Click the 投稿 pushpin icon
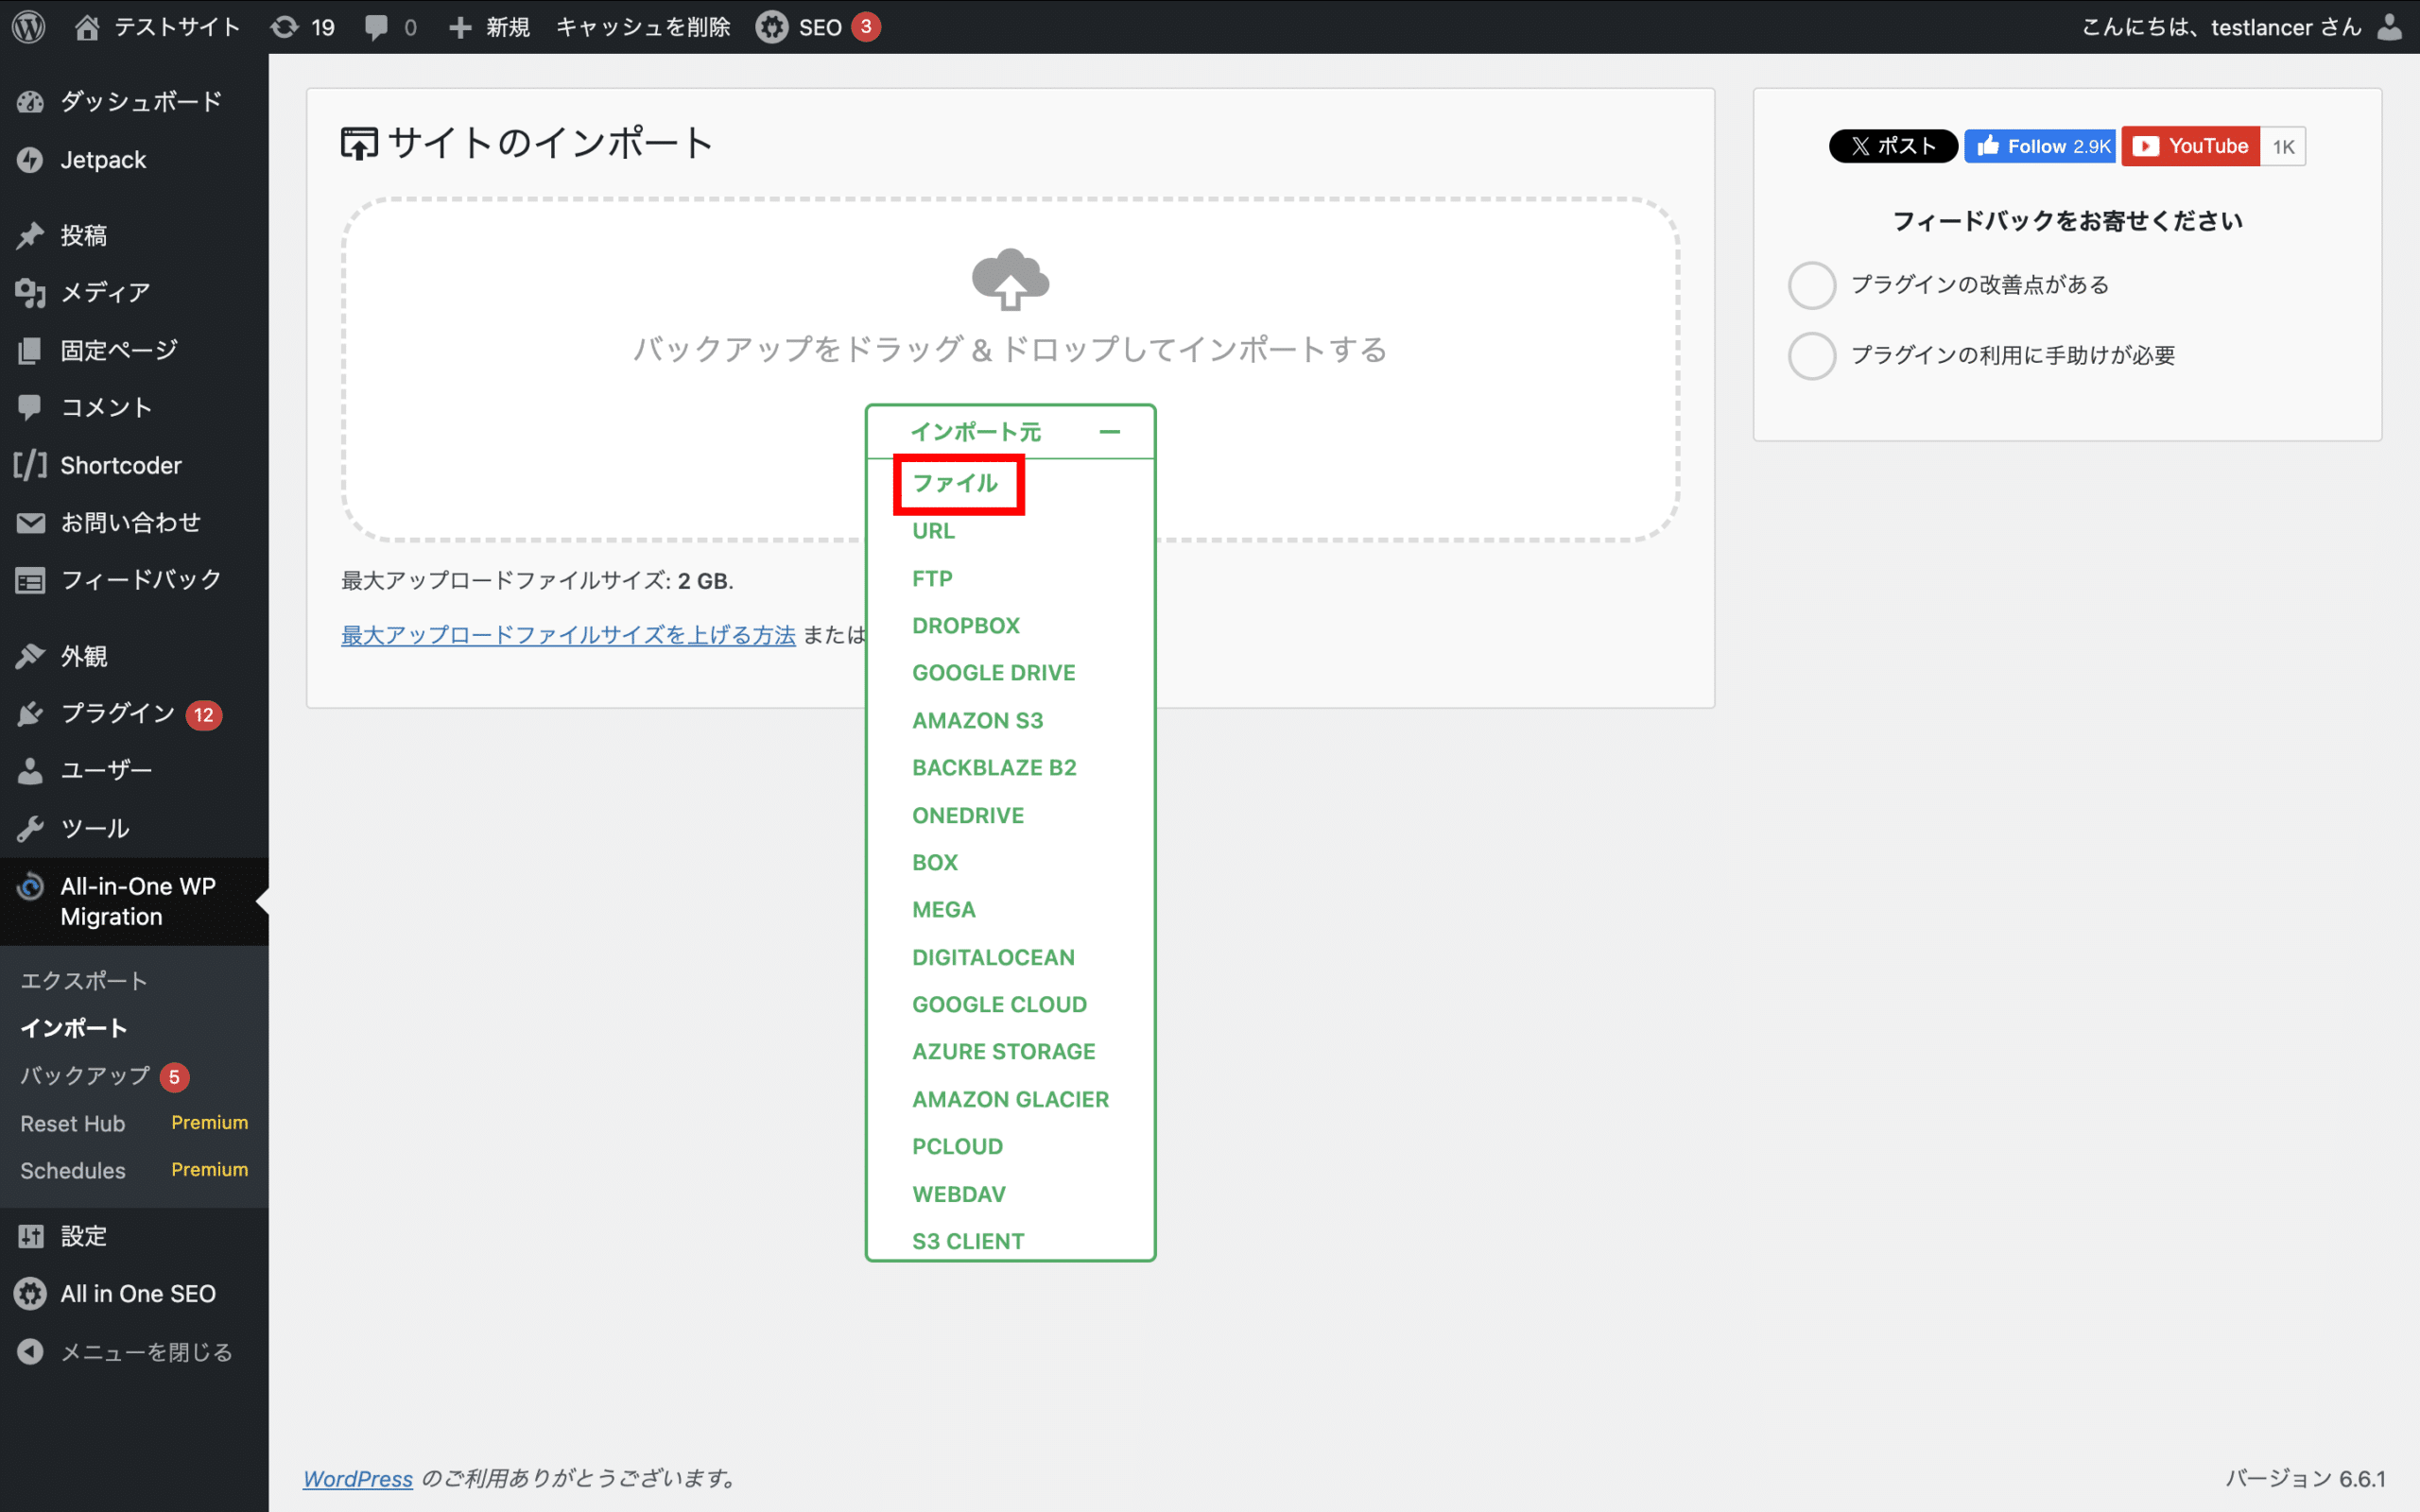 (30, 235)
